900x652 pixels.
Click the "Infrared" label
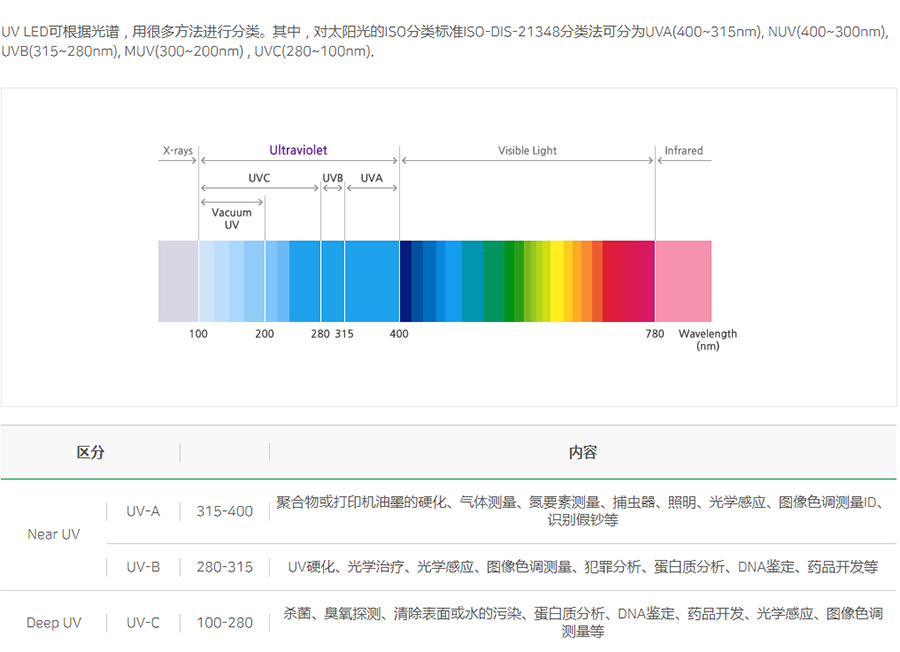(x=684, y=150)
